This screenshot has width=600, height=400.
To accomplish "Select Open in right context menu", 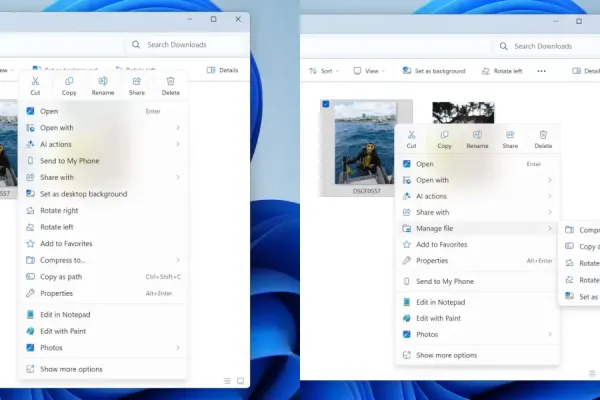I will 477,164.
